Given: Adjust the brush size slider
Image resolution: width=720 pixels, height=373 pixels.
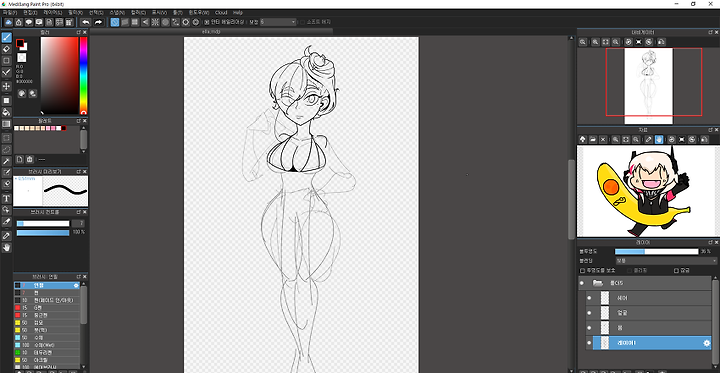Looking at the screenshot, I should tap(43, 224).
